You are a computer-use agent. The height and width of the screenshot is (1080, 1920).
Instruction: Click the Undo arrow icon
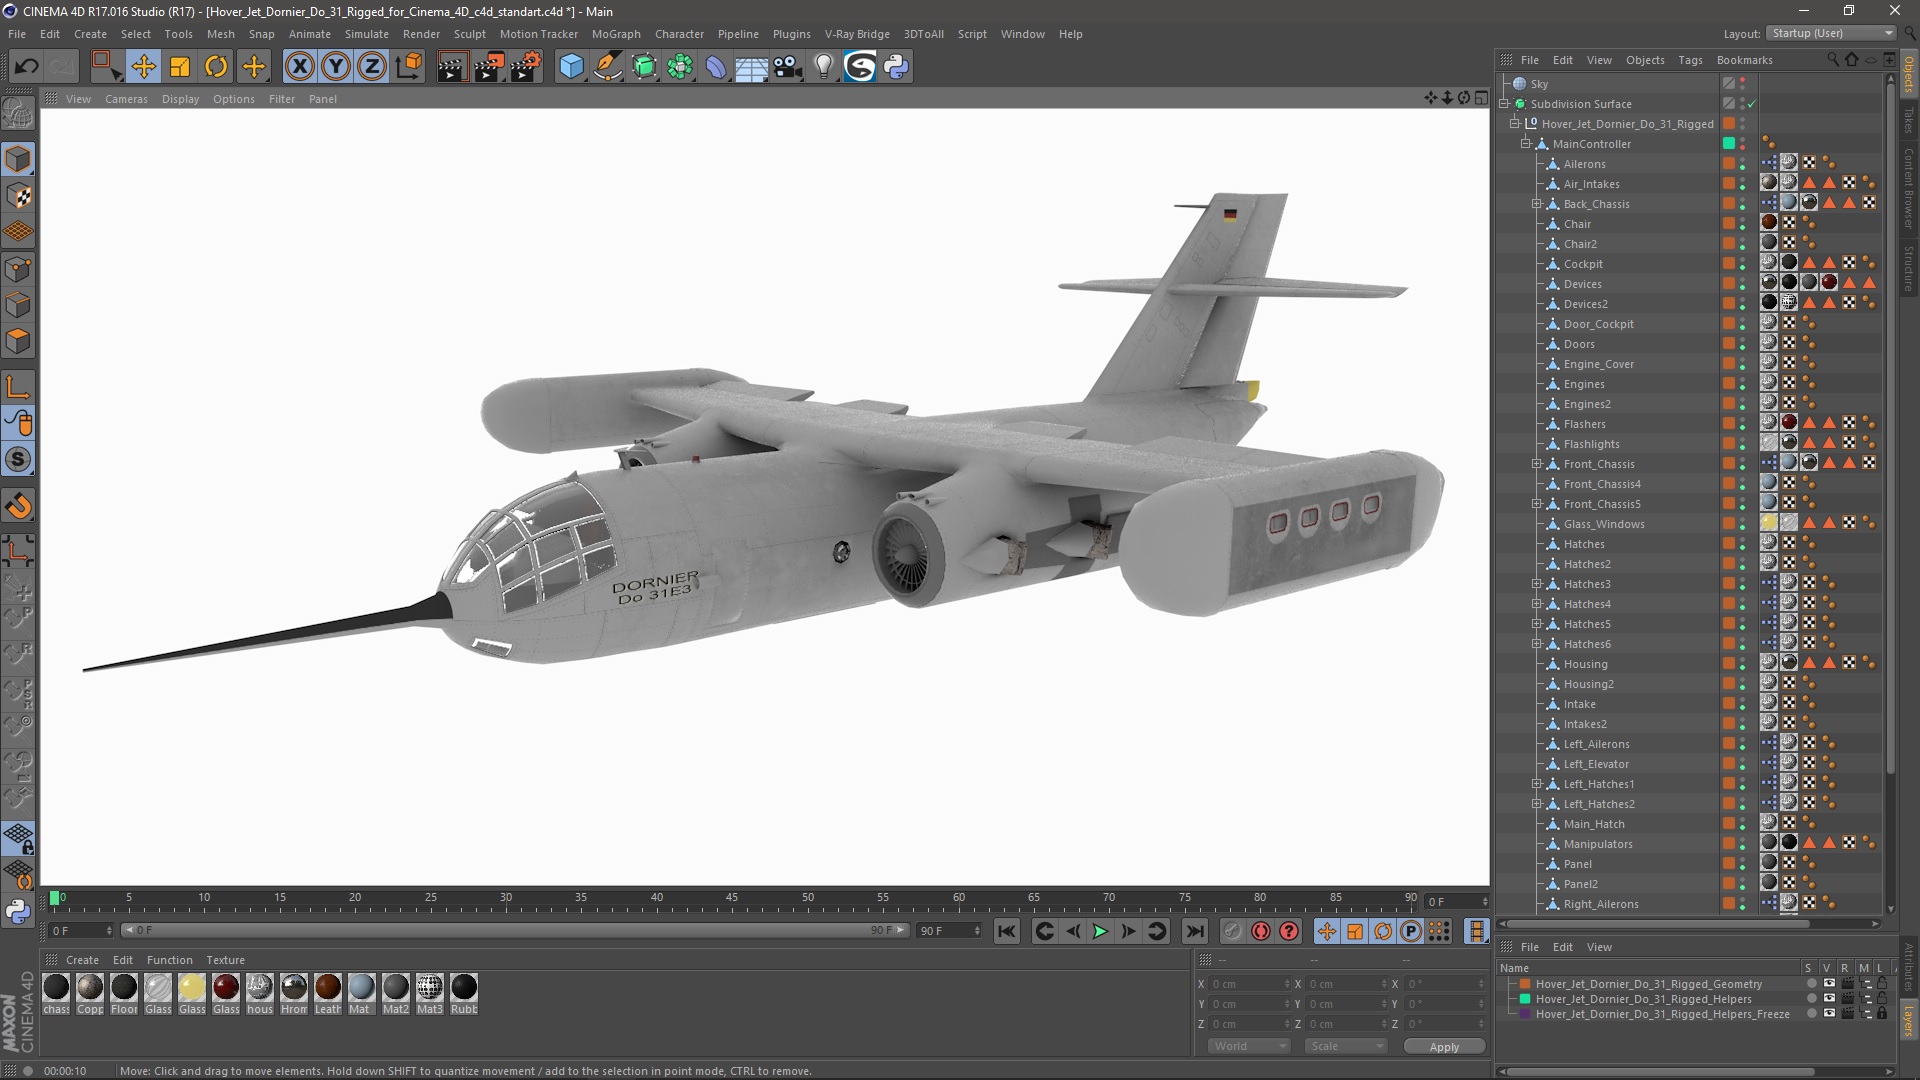(x=27, y=67)
